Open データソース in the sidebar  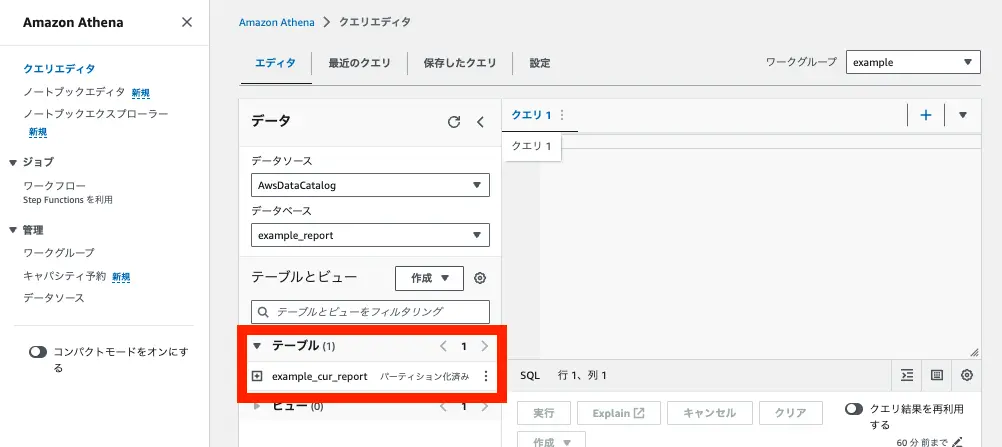tap(54, 298)
